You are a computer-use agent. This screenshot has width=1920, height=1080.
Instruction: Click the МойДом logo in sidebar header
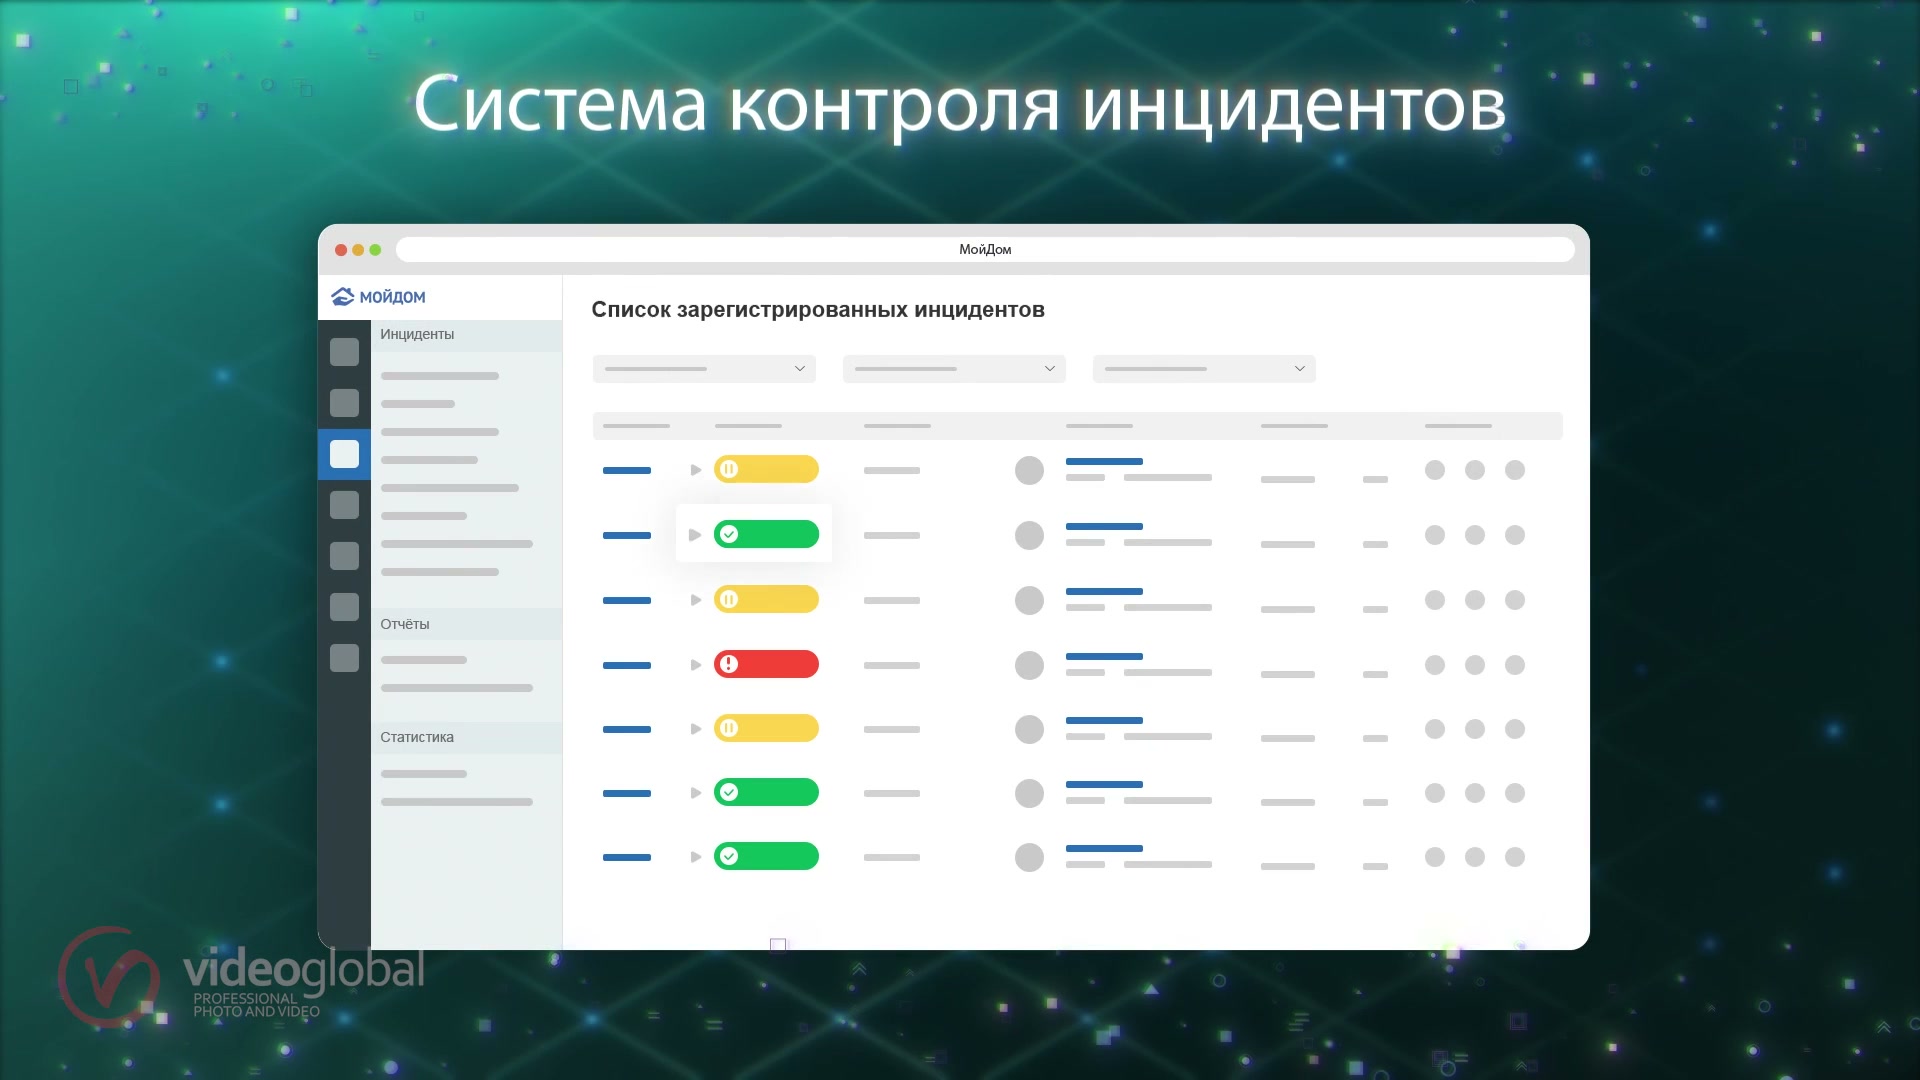pyautogui.click(x=378, y=297)
